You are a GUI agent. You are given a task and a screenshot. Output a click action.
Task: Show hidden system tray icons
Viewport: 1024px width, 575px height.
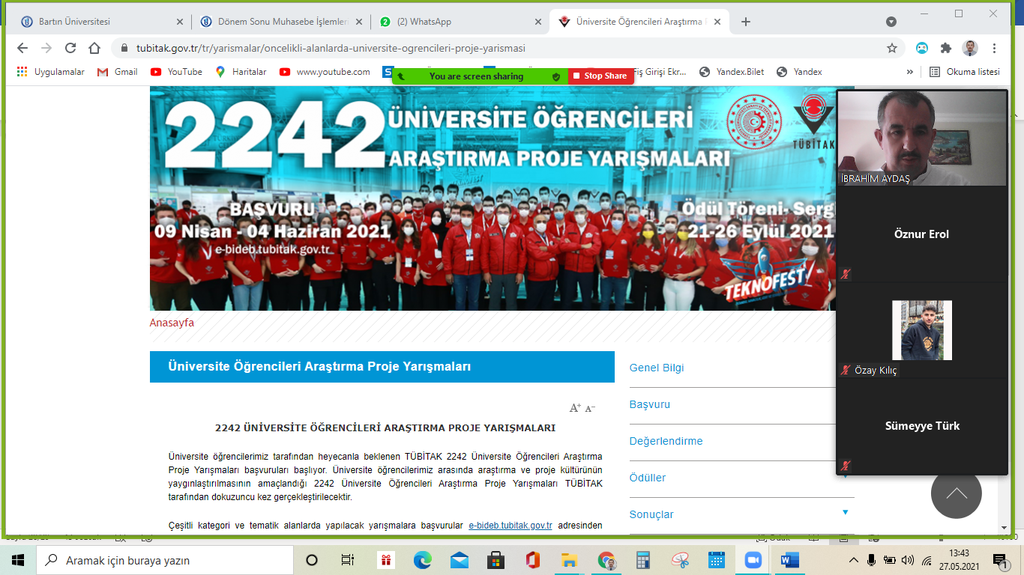[854, 560]
